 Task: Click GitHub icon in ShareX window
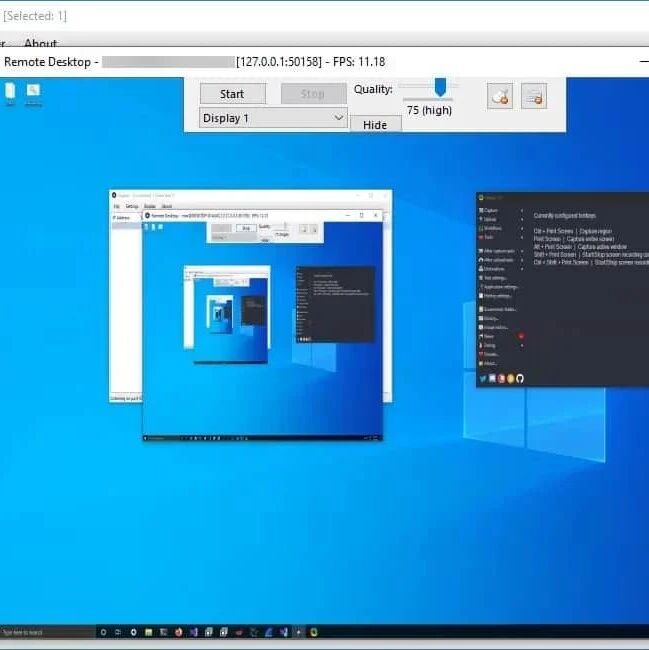pos(520,378)
